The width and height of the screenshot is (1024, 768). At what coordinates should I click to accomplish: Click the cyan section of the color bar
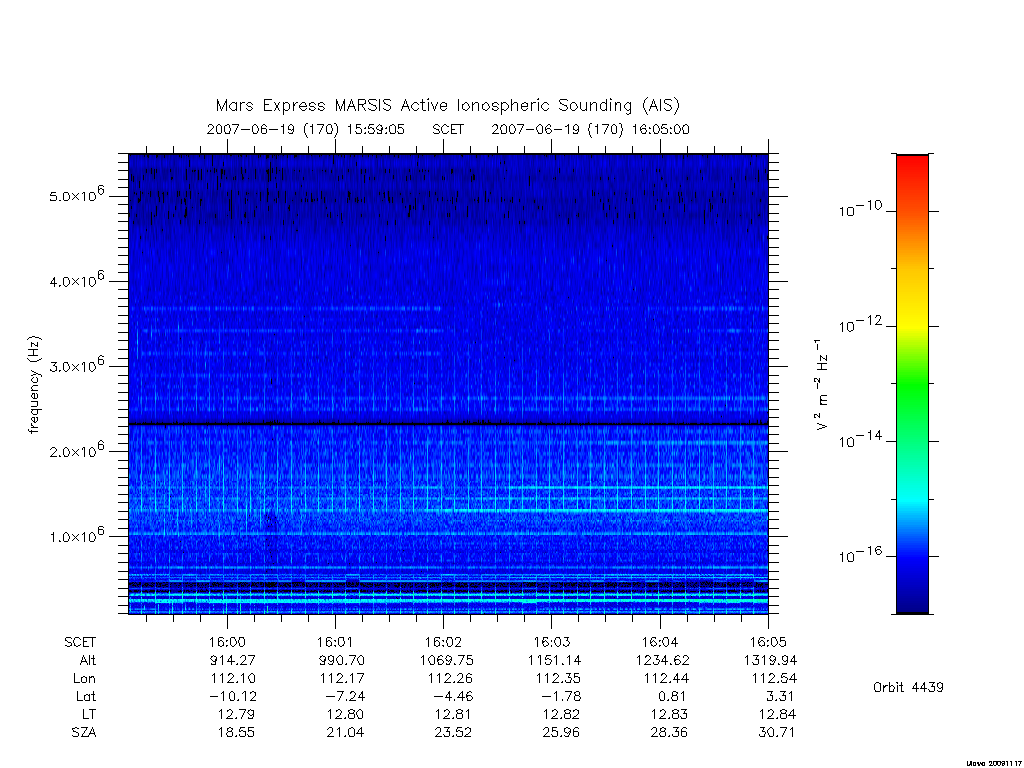(912, 500)
